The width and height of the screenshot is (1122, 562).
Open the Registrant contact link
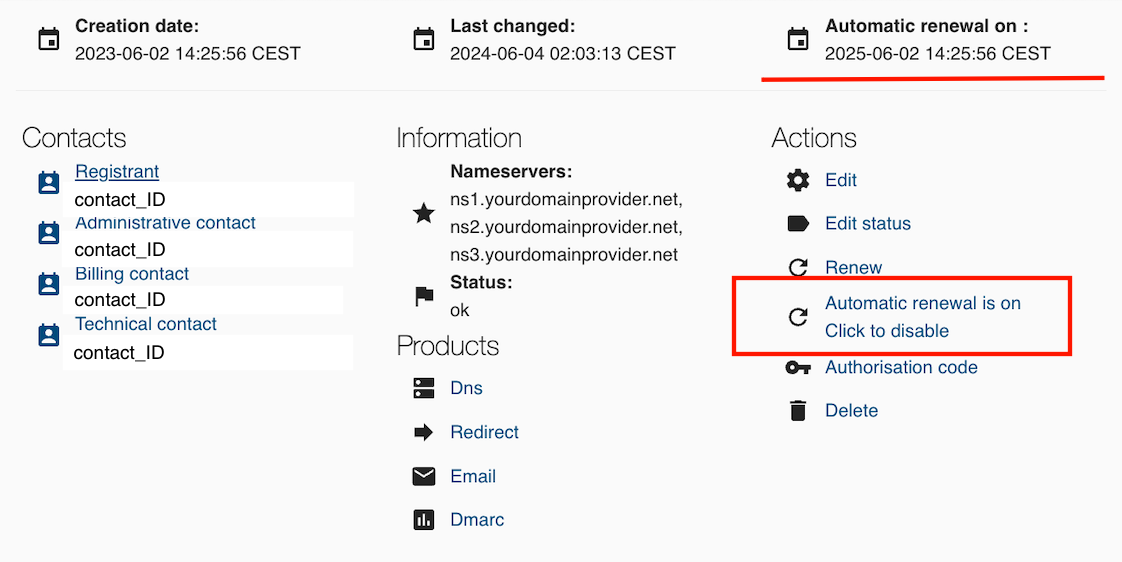(x=117, y=172)
